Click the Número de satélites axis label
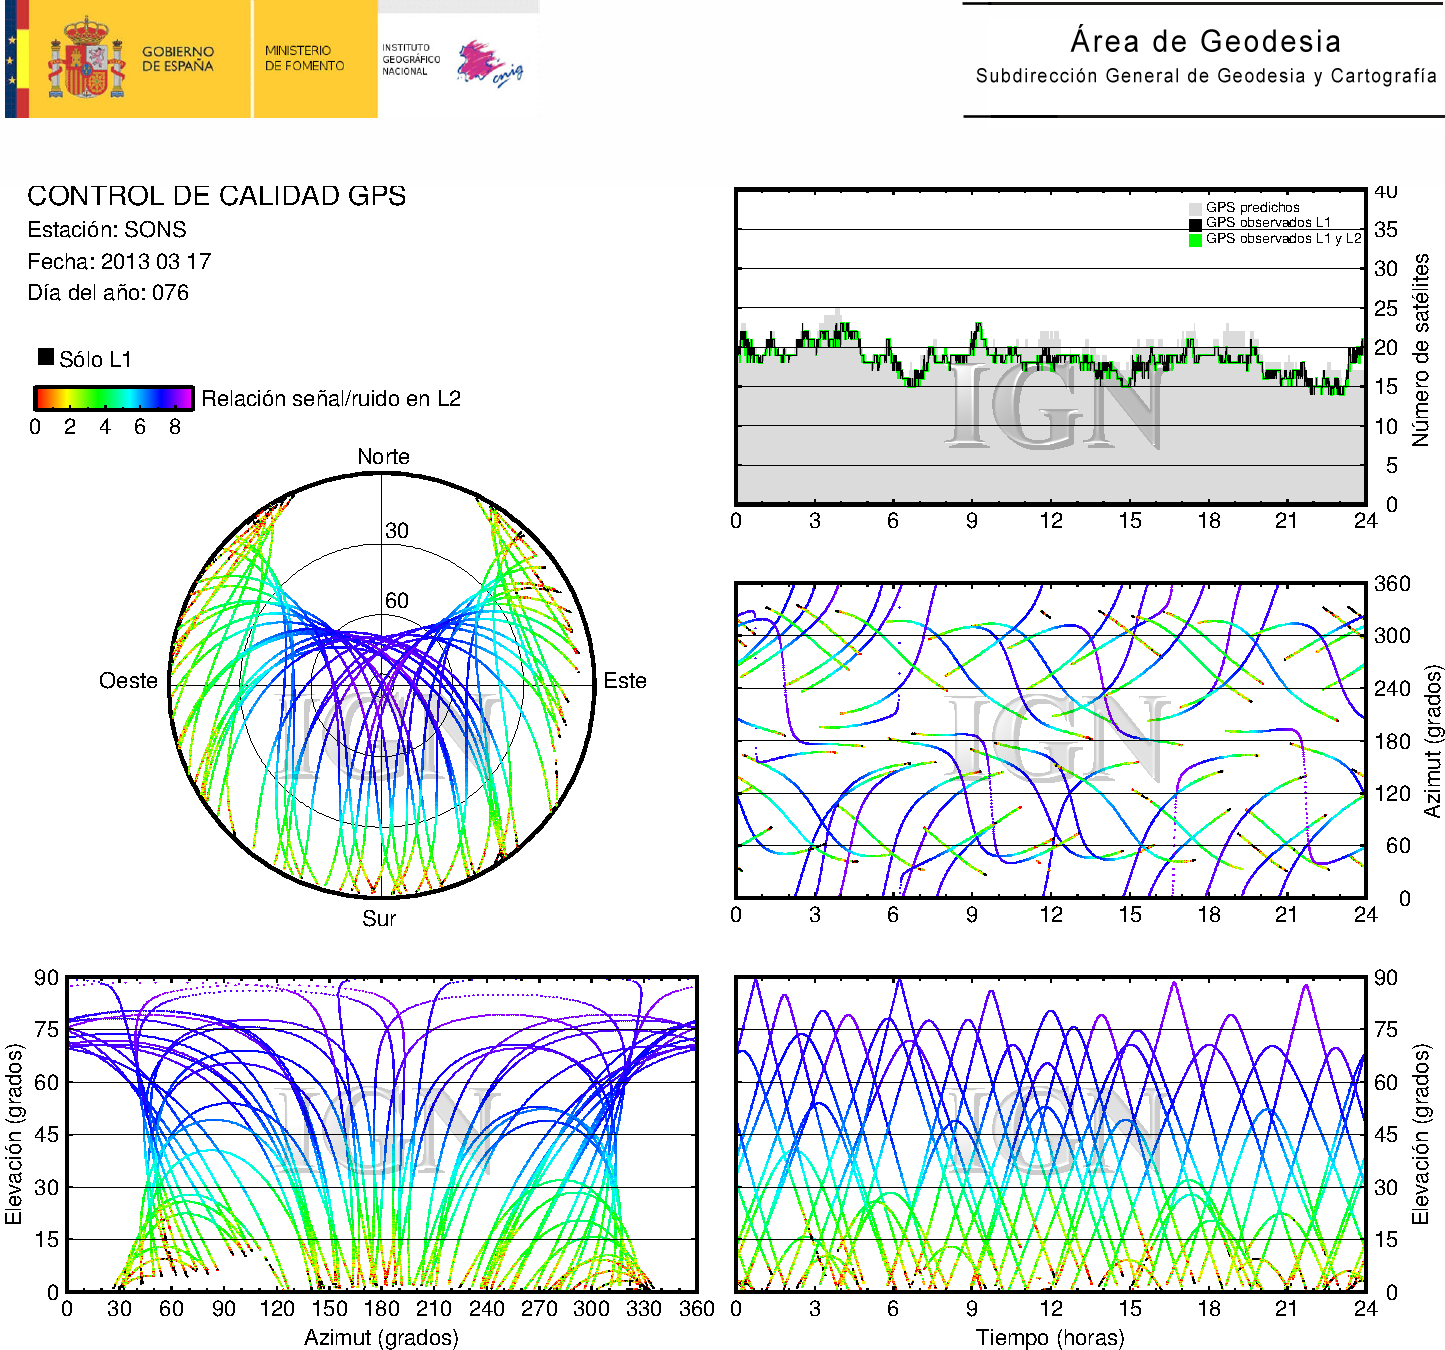The height and width of the screenshot is (1350, 1445). pos(1421,349)
